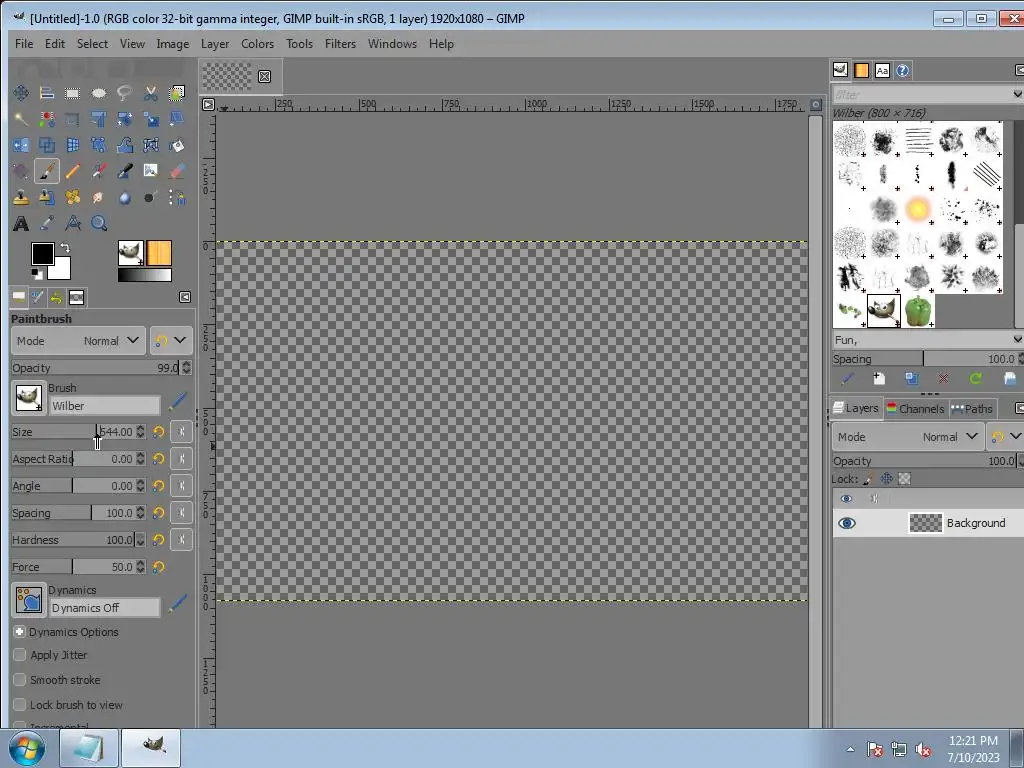Click the delete brush icon
1024x768 pixels.
943,379
